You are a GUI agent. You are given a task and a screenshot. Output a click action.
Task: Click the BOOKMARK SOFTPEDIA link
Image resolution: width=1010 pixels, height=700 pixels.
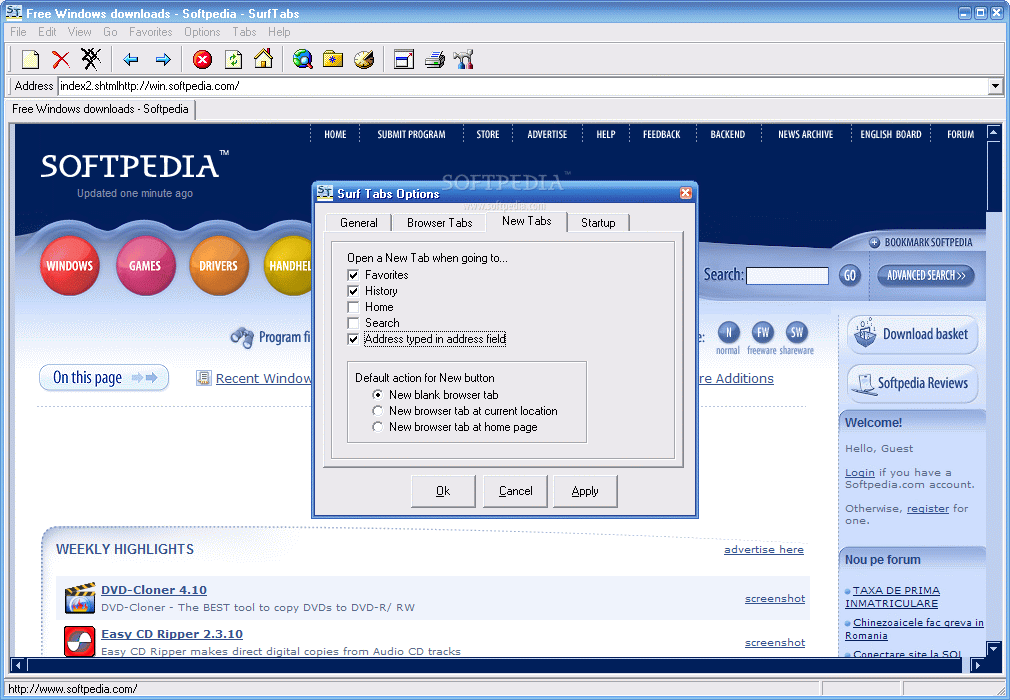[x=921, y=243]
